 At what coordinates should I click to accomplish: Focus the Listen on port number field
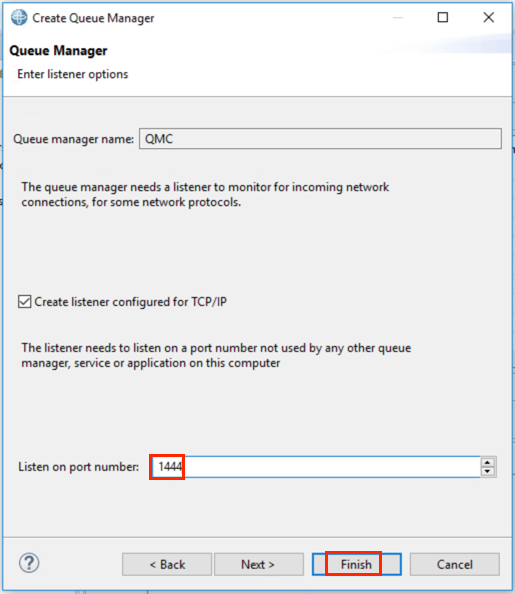pyautogui.click(x=316, y=467)
